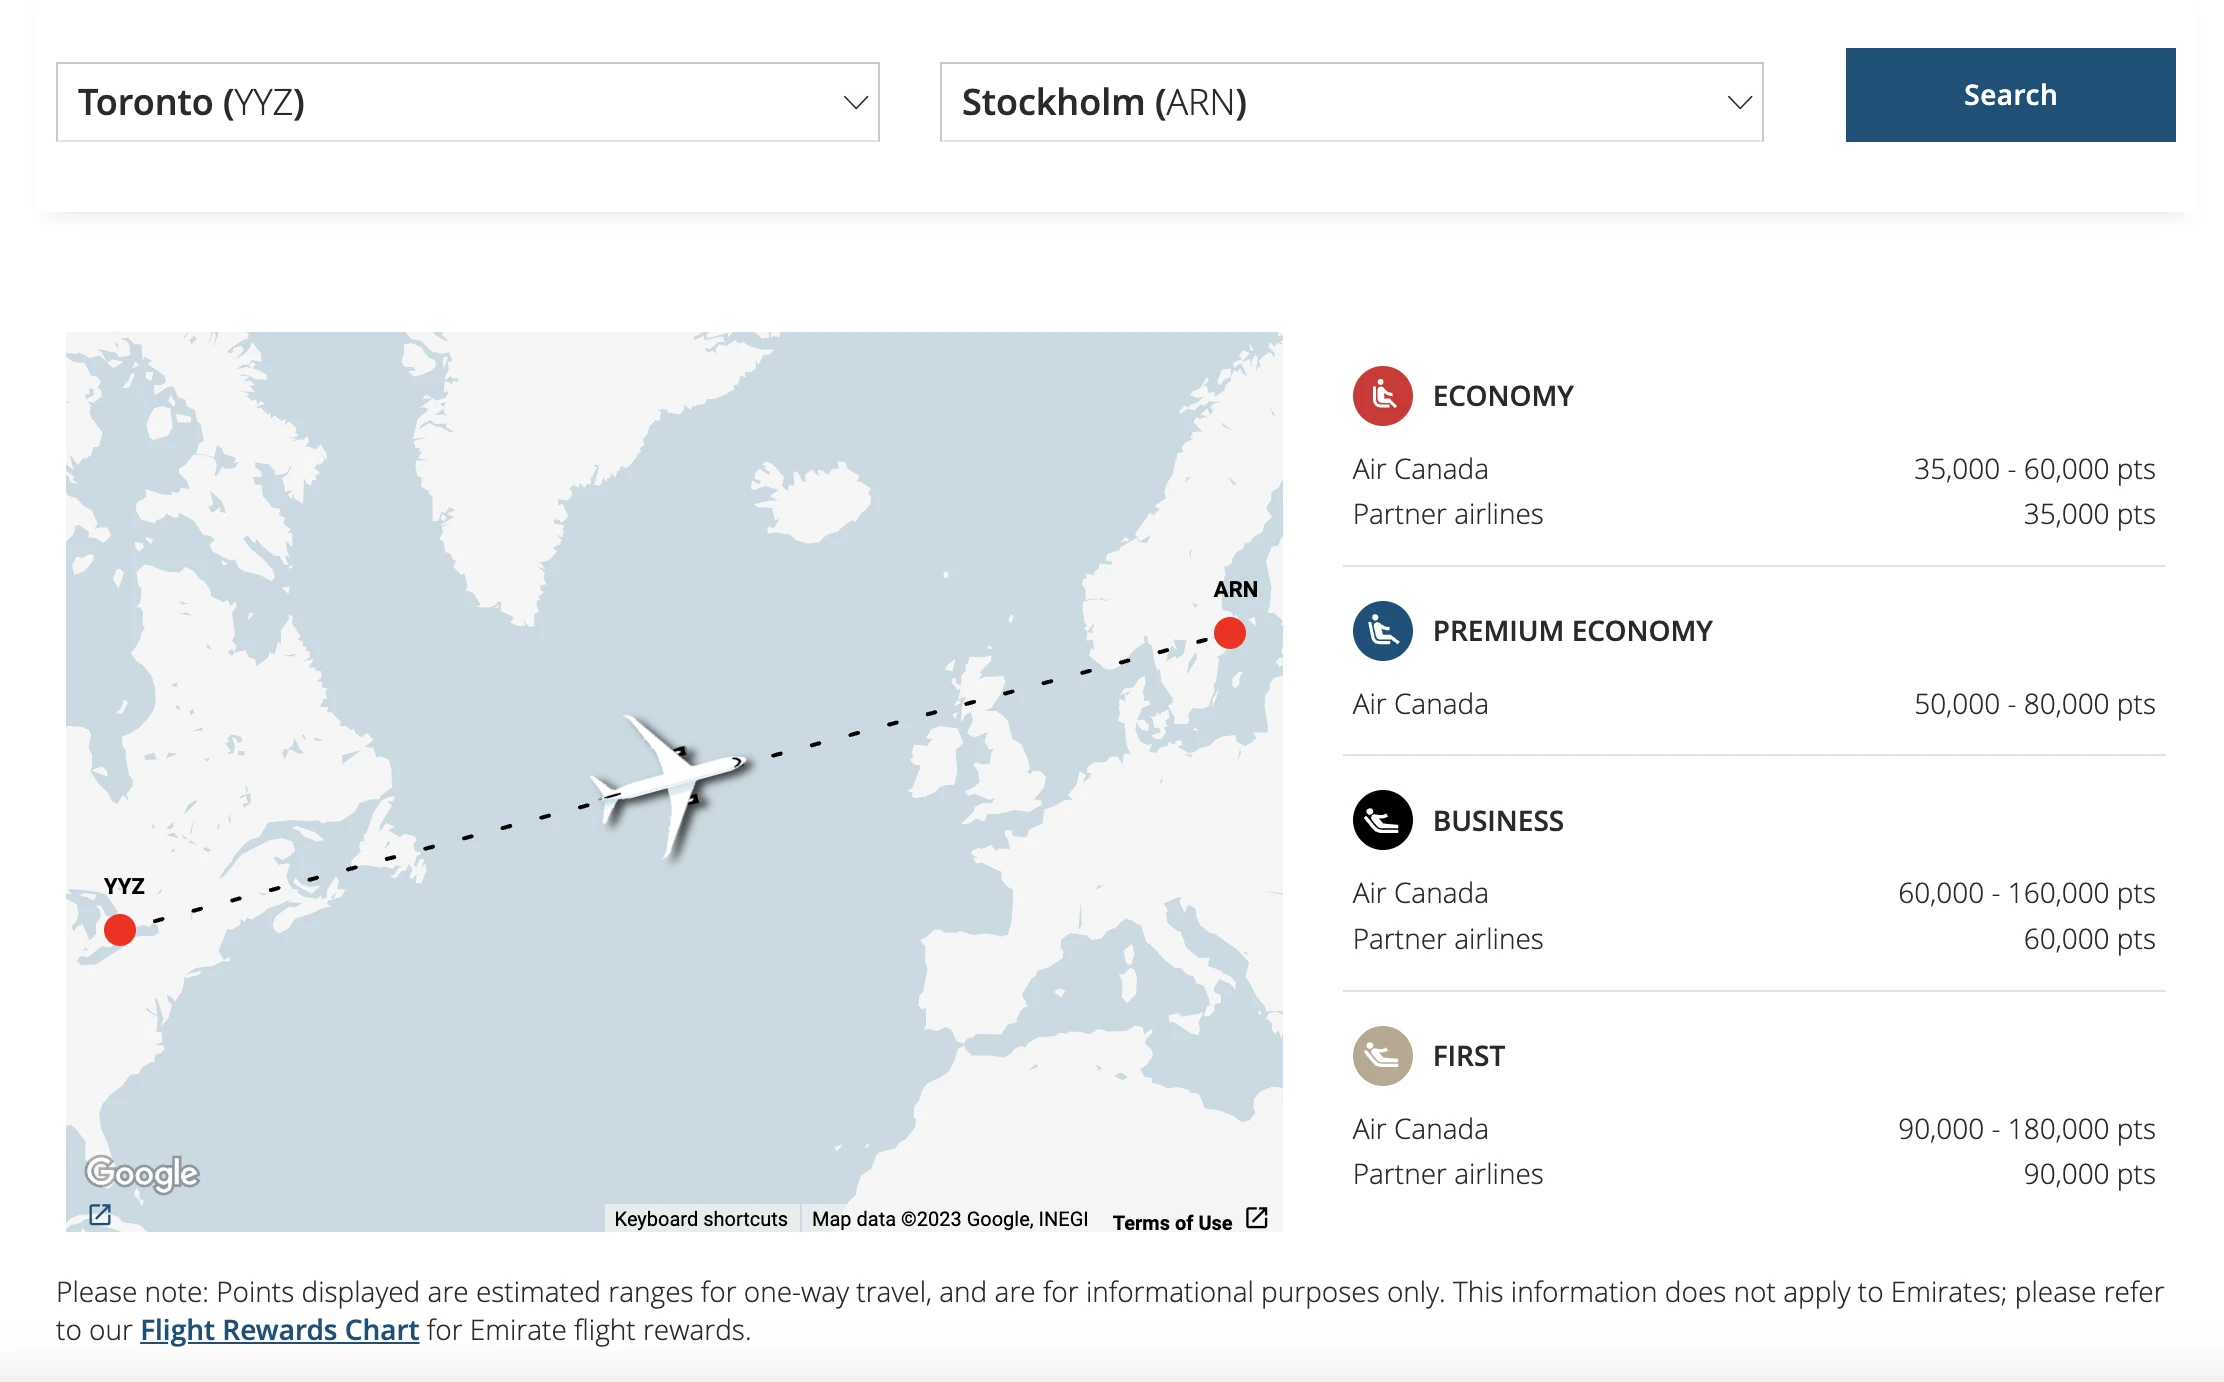The height and width of the screenshot is (1382, 2224).
Task: Click the Terms of Use external link icon
Action: (1257, 1218)
